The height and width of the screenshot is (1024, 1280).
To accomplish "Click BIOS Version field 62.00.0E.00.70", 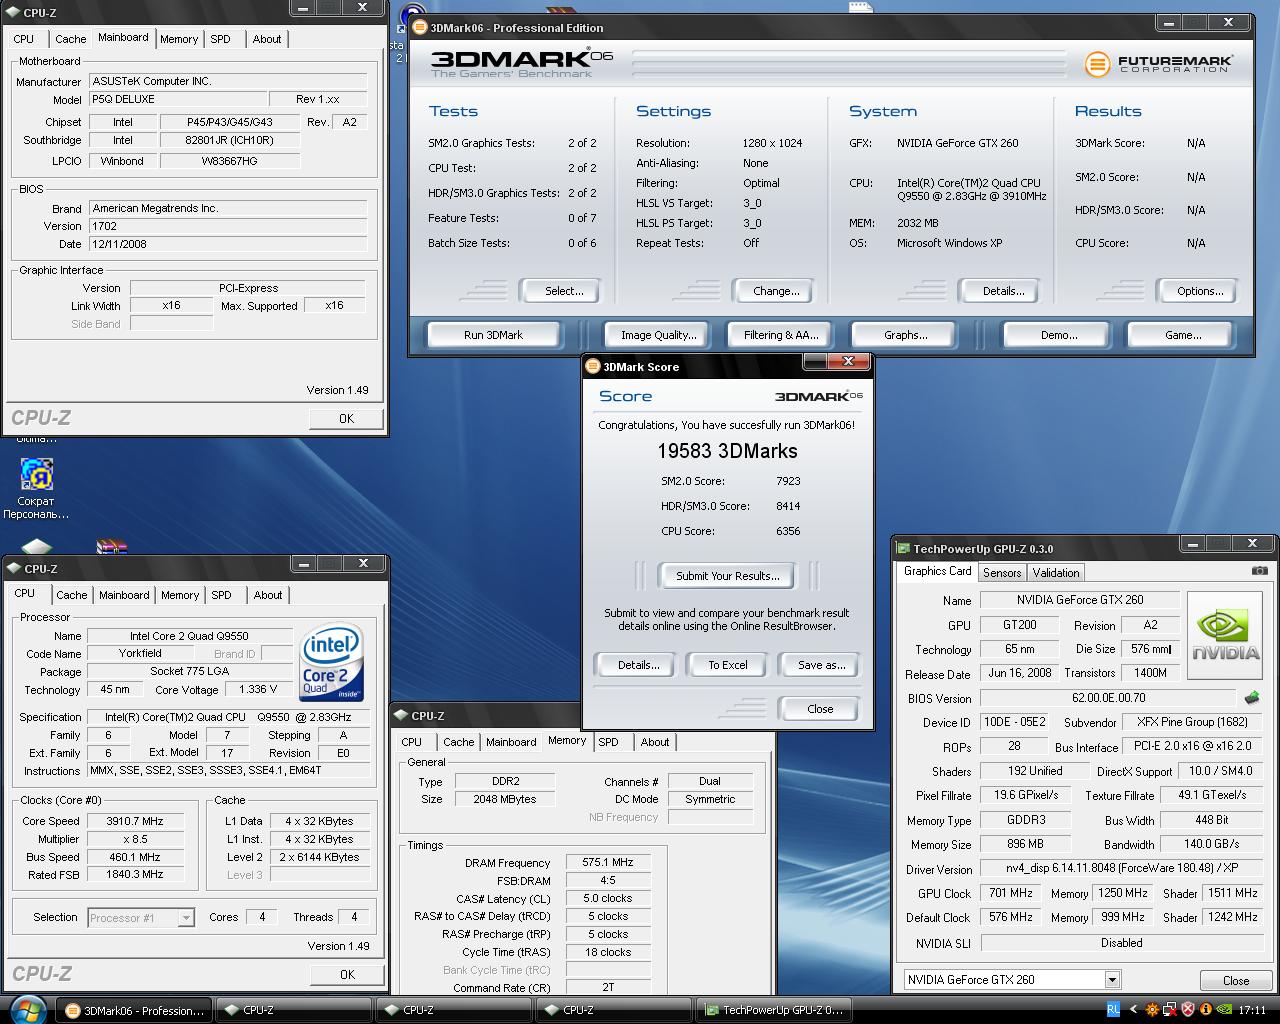I will pyautogui.click(x=1108, y=698).
